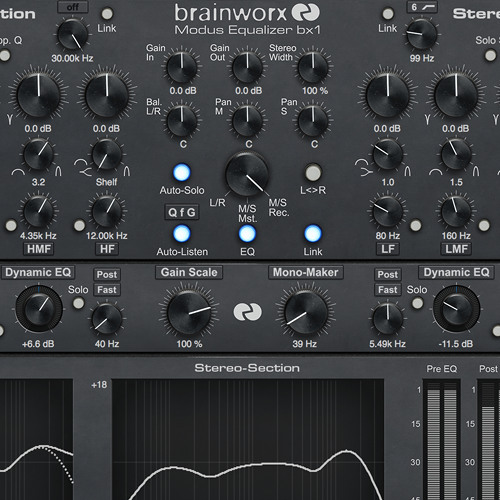This screenshot has width=500, height=500.
Task: Click the LMF Q knob reading 1.5
Action: [456, 155]
